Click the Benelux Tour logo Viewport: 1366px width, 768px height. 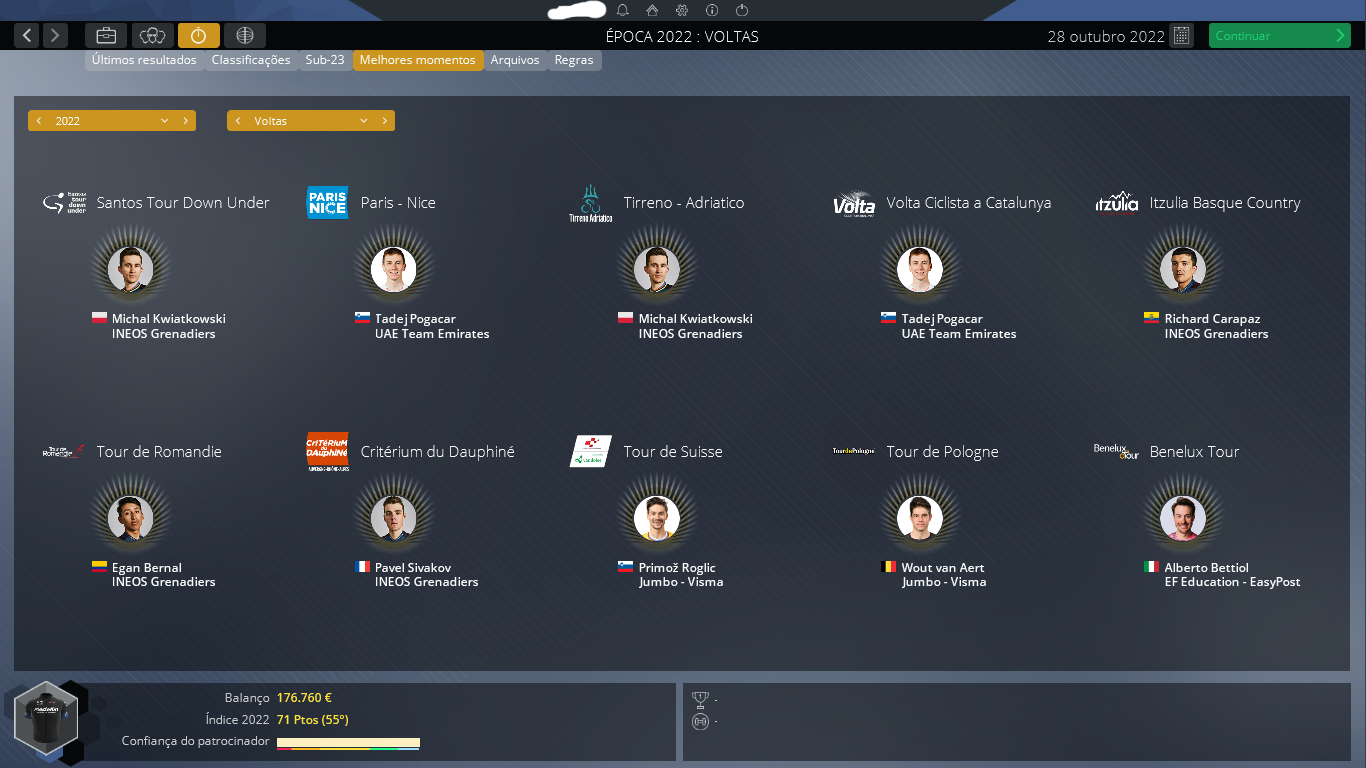pos(1117,451)
